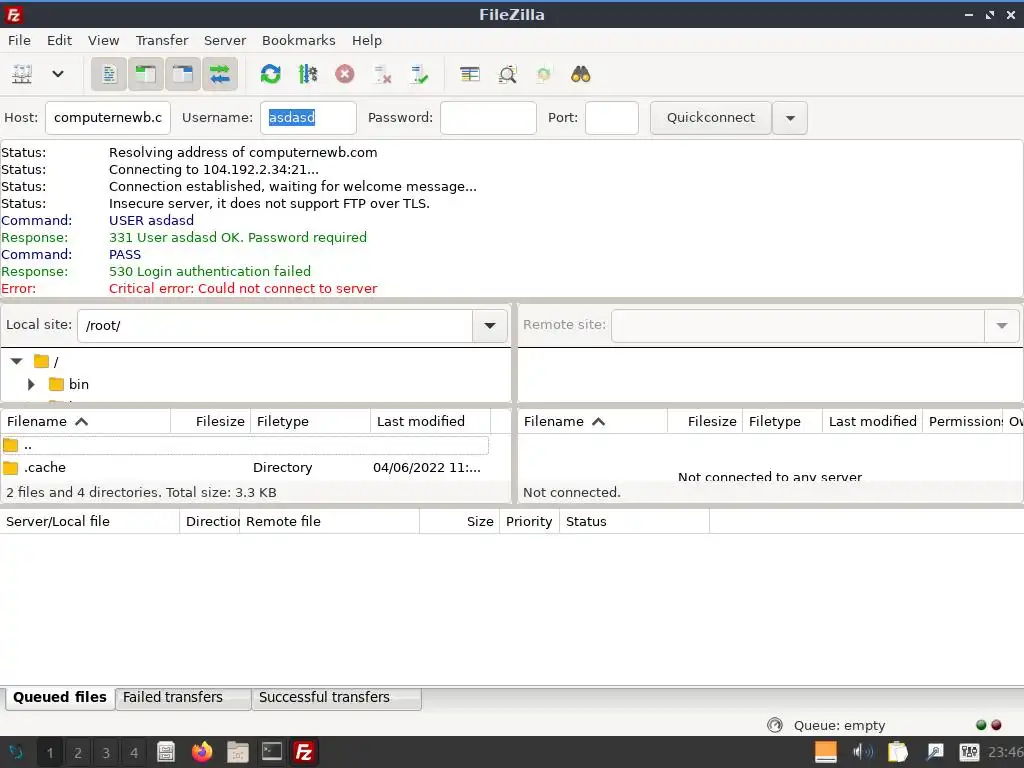Image resolution: width=1024 pixels, height=768 pixels.
Task: Cancel the current operation
Action: pos(345,74)
